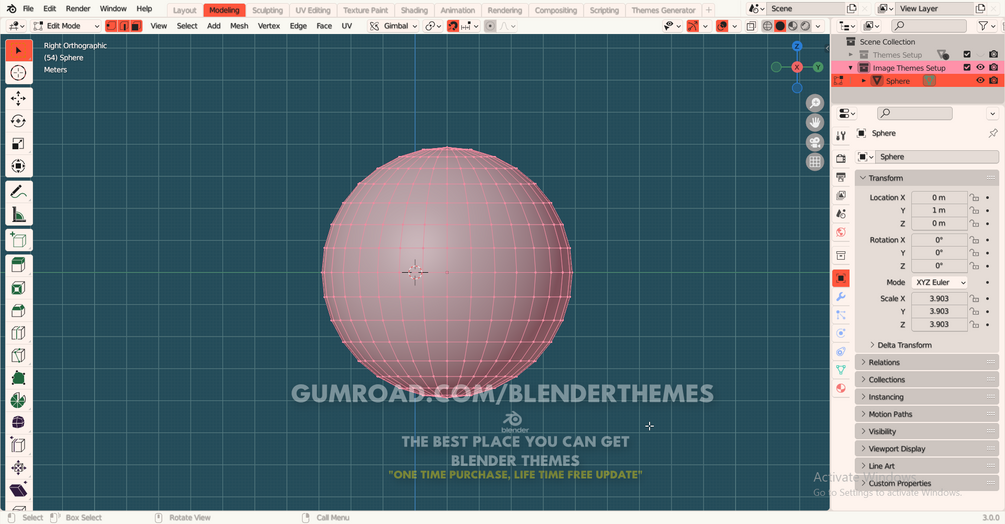
Task: Select the Cursor tool in left toolbar
Action: (19, 73)
